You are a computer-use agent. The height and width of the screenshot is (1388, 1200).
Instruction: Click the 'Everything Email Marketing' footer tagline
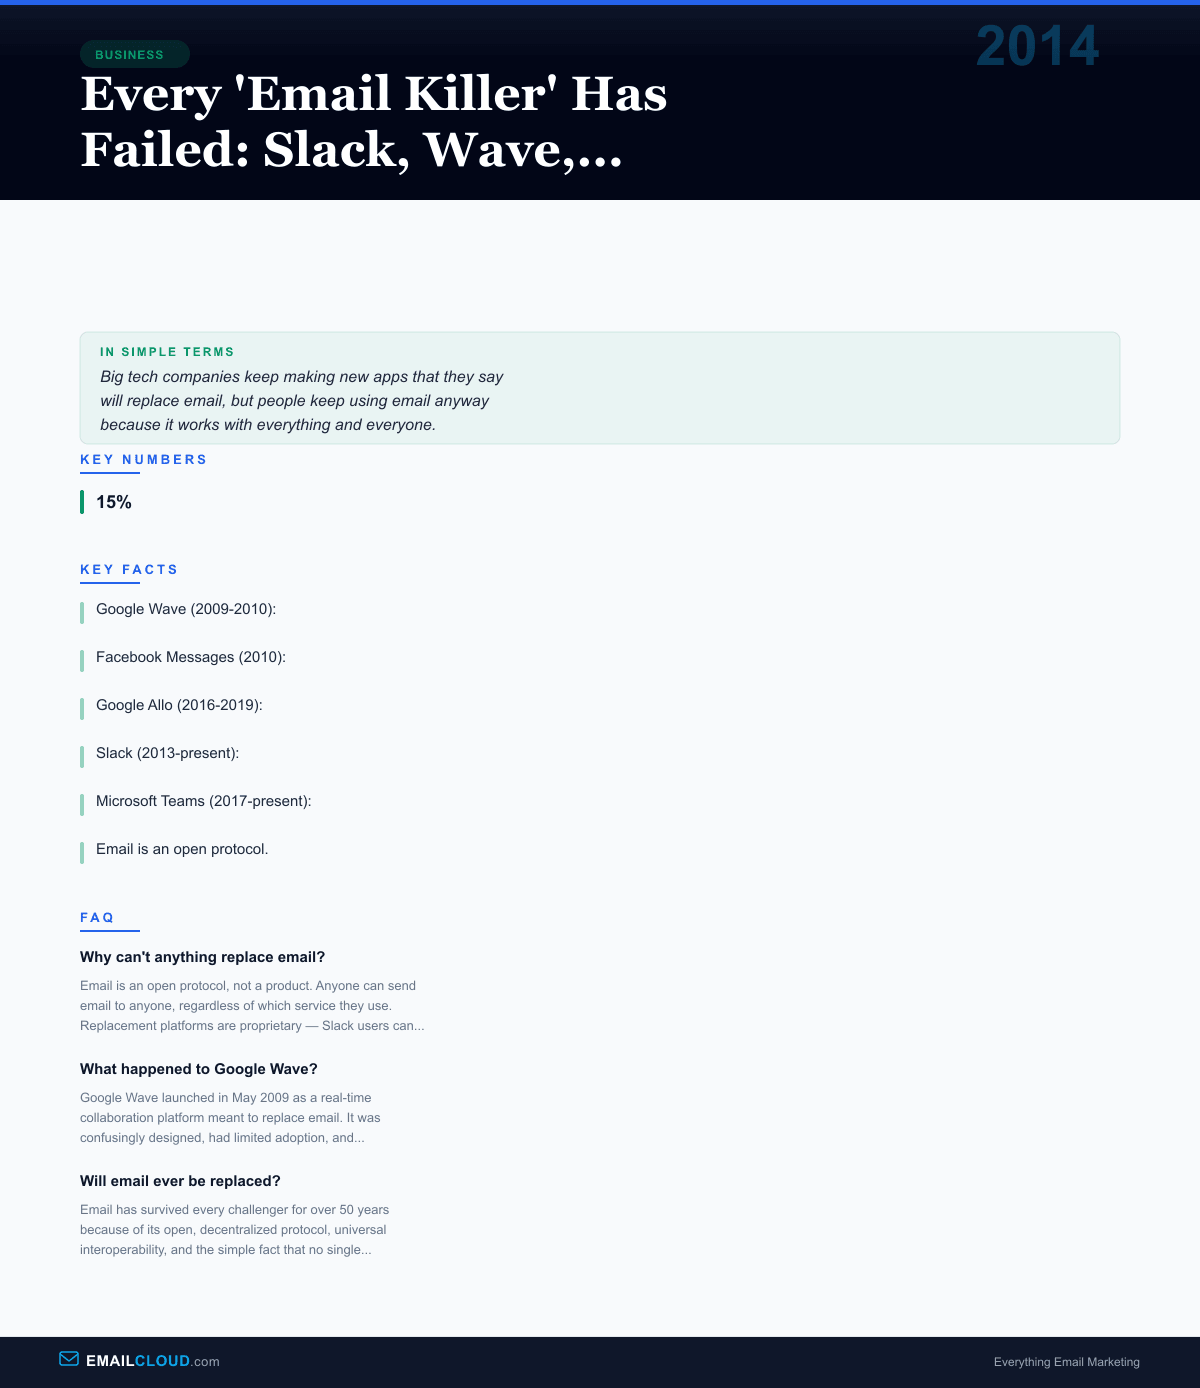pos(1066,1362)
